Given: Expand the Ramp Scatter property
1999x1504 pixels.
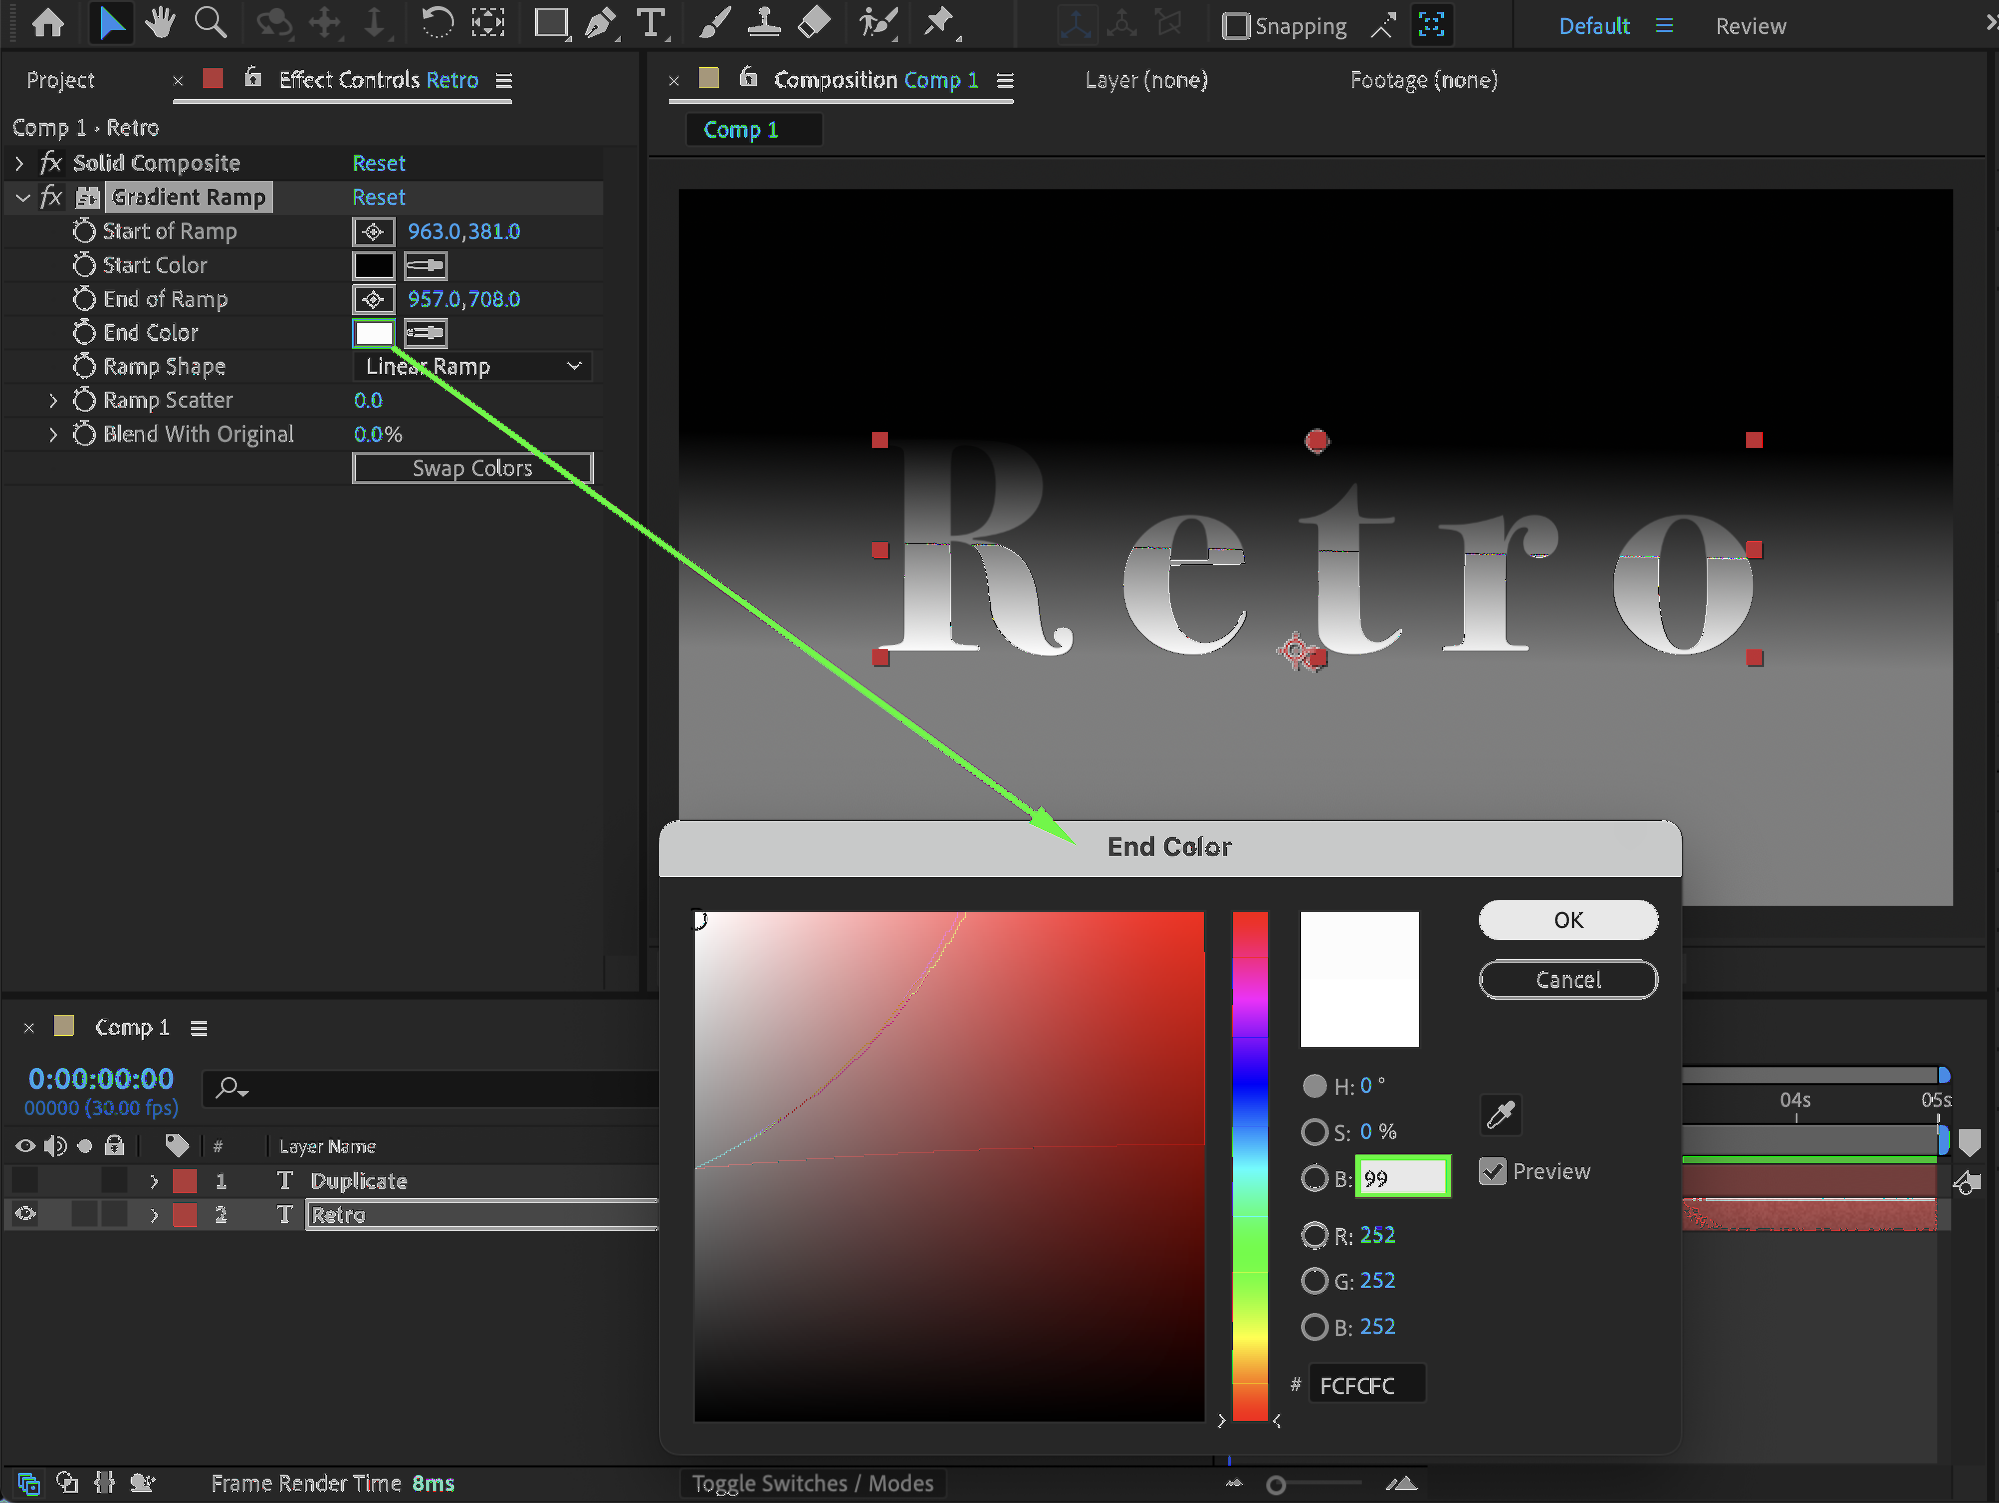Looking at the screenshot, I should coord(53,400).
